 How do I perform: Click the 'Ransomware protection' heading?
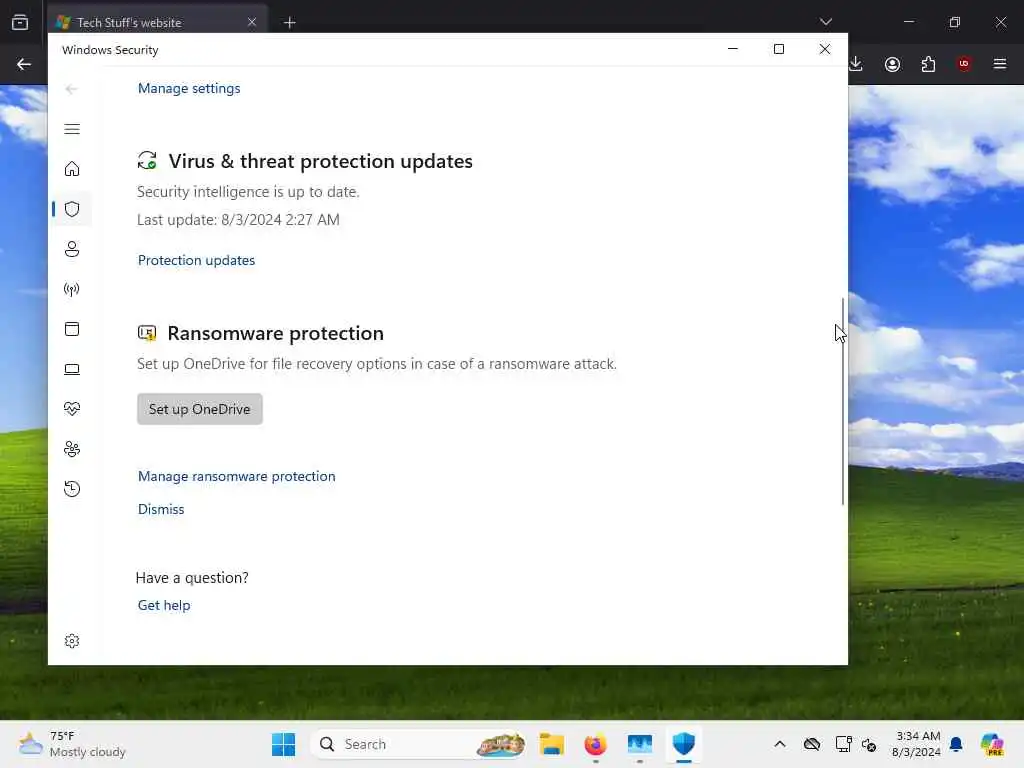[x=276, y=333]
